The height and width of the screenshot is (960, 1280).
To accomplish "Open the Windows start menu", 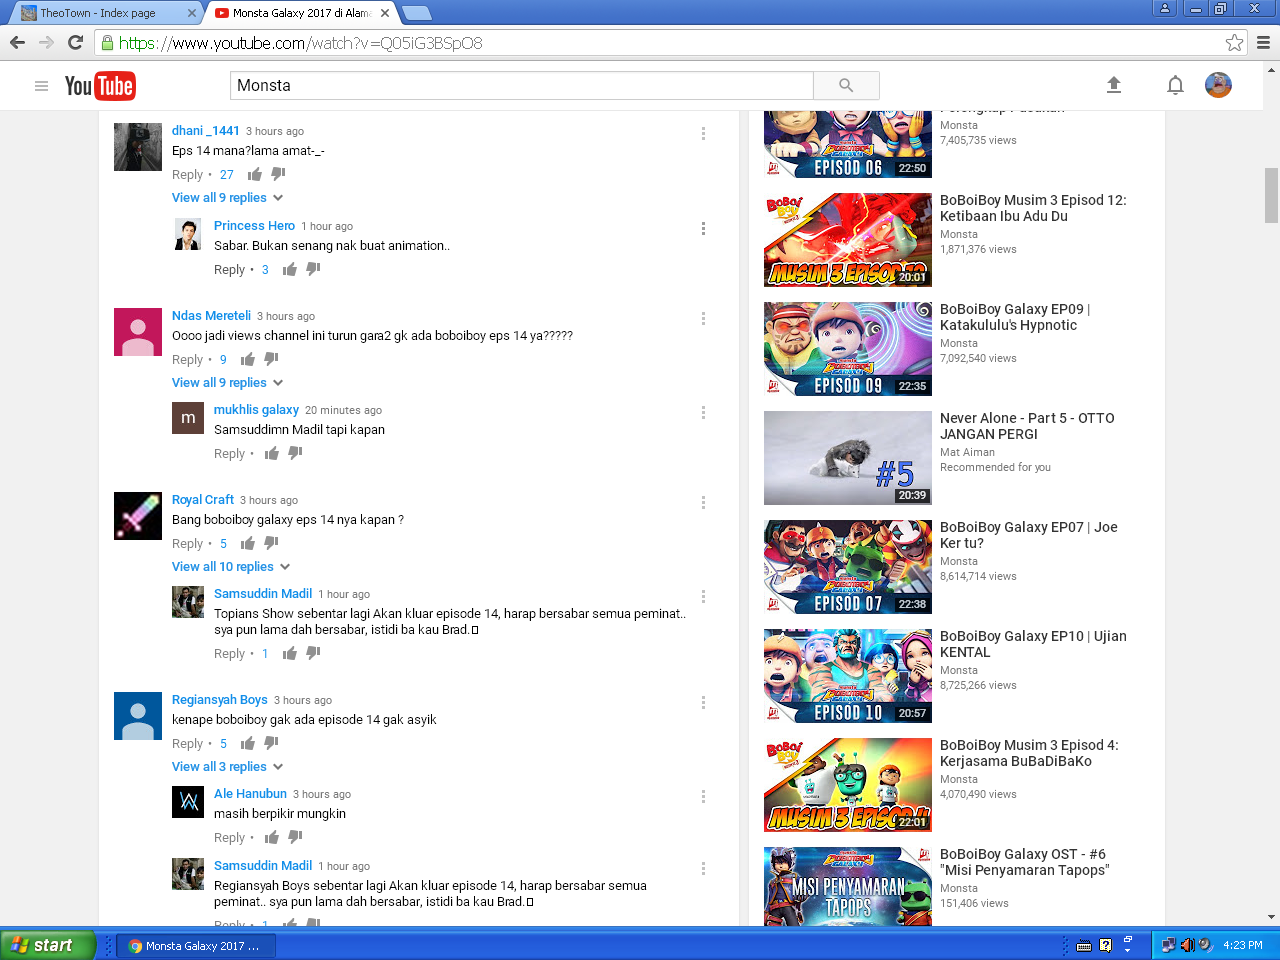I will click(x=48, y=945).
